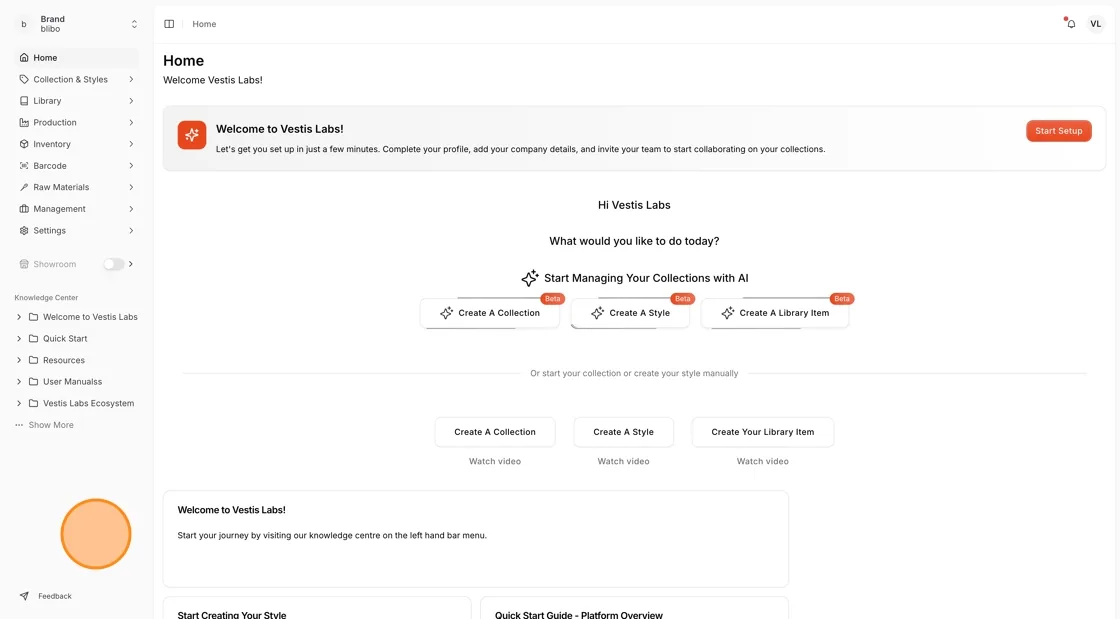This screenshot has height=619, width=1120.
Task: Click the Production factory icon
Action: 24,123
